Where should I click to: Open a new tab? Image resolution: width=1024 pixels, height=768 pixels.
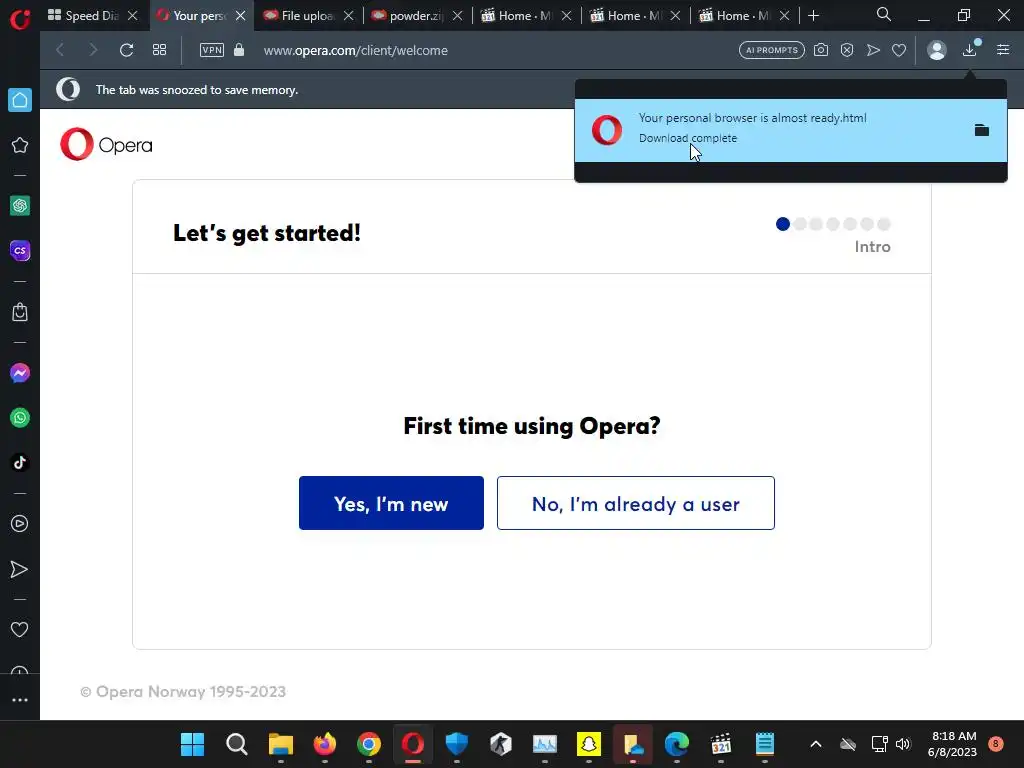click(813, 16)
